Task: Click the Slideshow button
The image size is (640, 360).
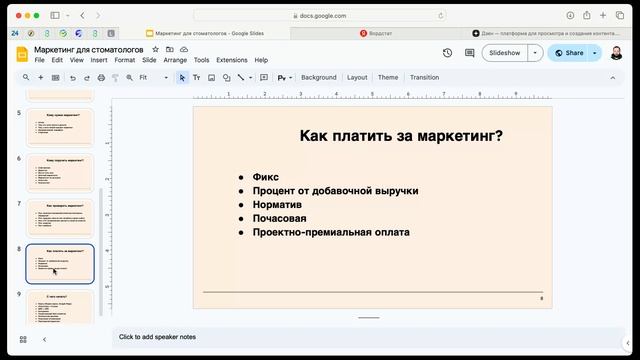Action: [504, 53]
